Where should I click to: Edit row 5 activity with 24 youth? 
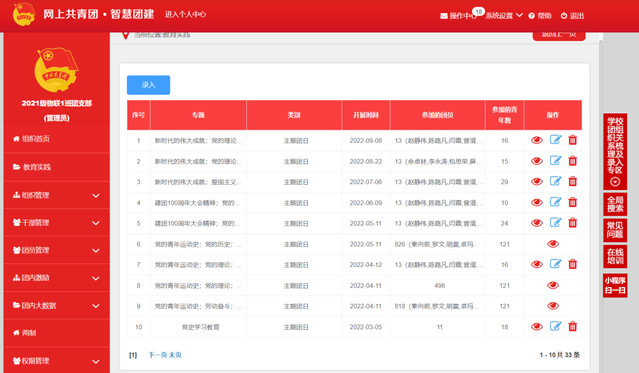click(555, 223)
